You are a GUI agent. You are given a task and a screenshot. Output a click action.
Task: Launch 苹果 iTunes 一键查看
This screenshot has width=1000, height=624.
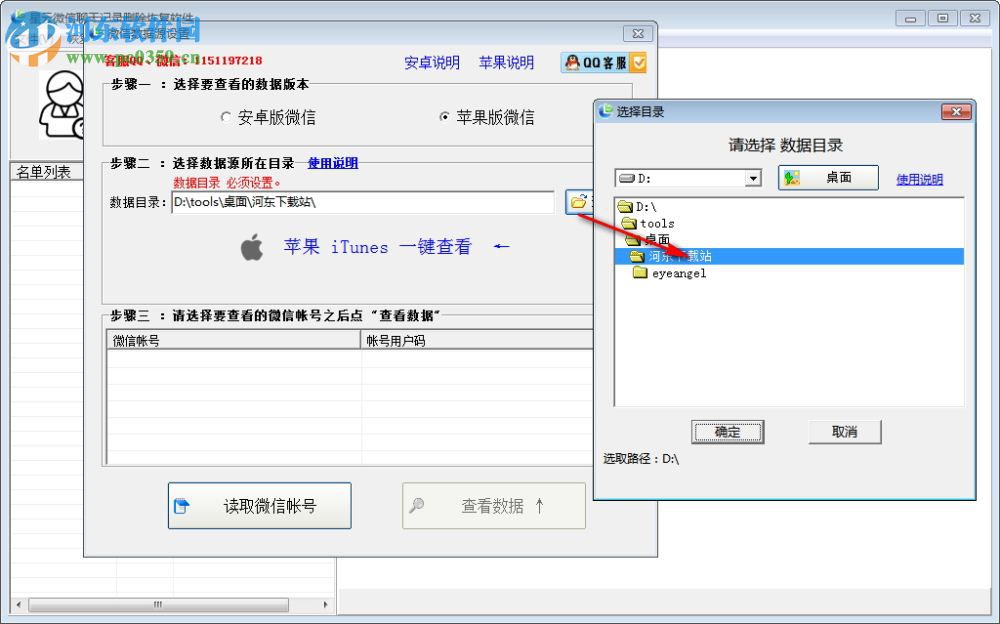[378, 246]
